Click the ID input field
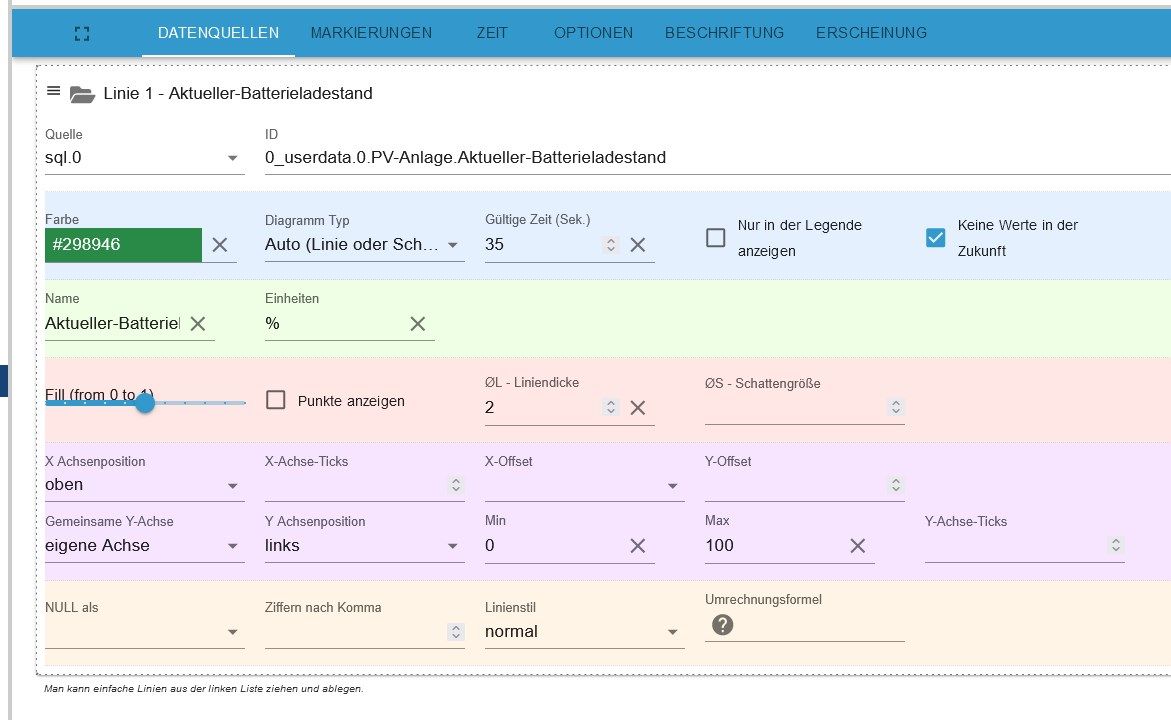The image size is (1171, 720). point(700,158)
